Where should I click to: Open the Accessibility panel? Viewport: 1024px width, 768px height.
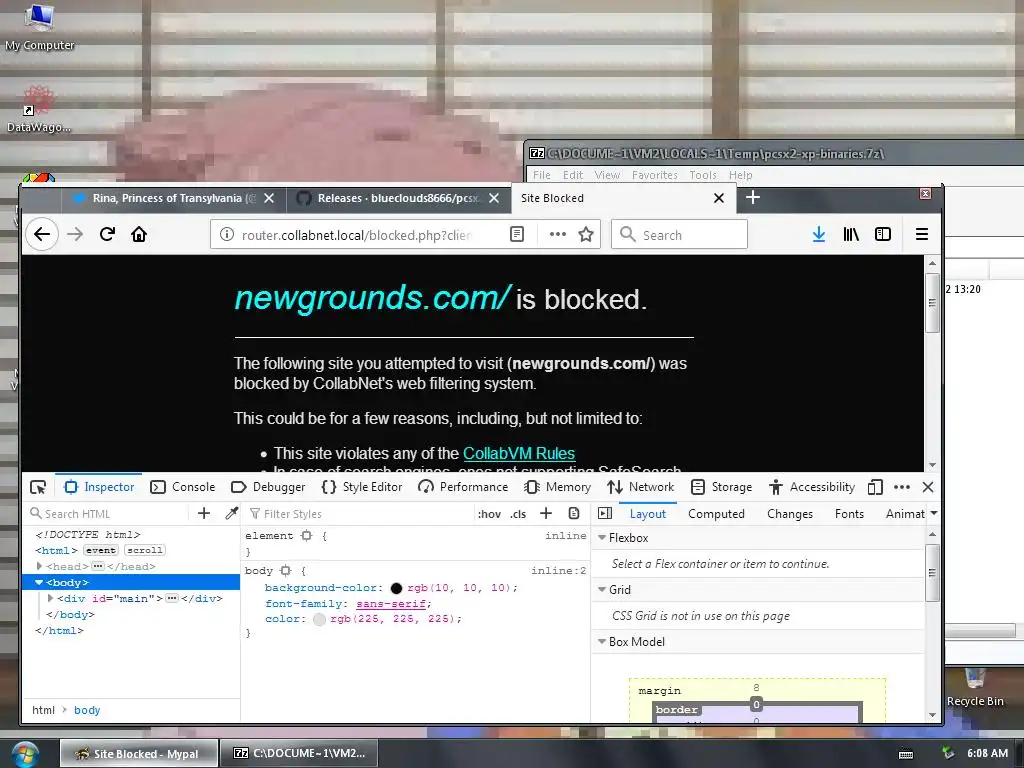click(812, 487)
